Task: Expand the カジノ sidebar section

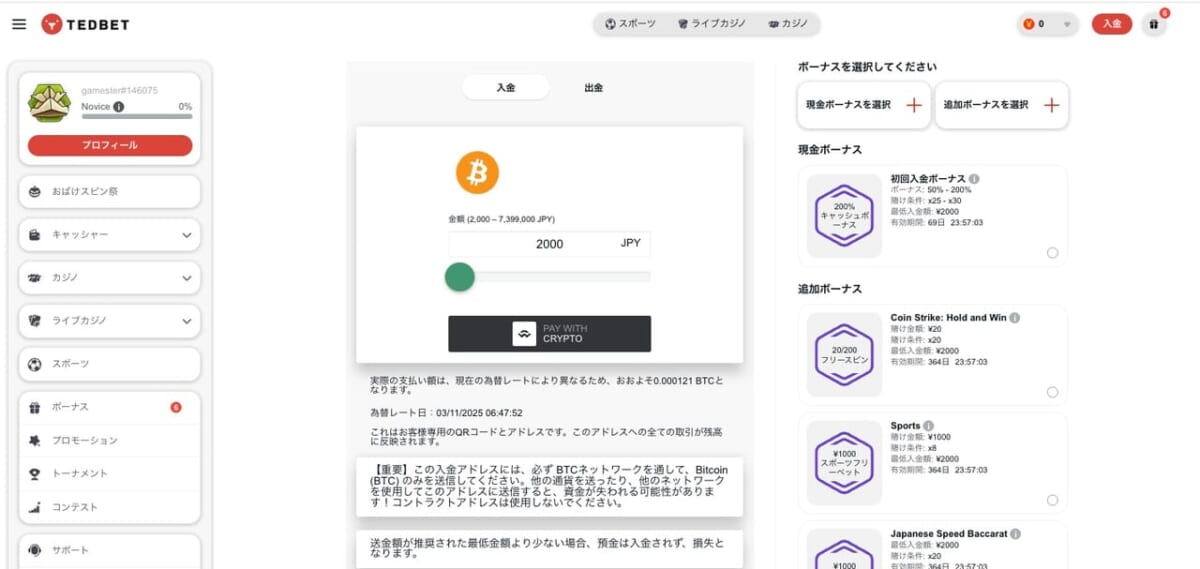Action: point(187,278)
